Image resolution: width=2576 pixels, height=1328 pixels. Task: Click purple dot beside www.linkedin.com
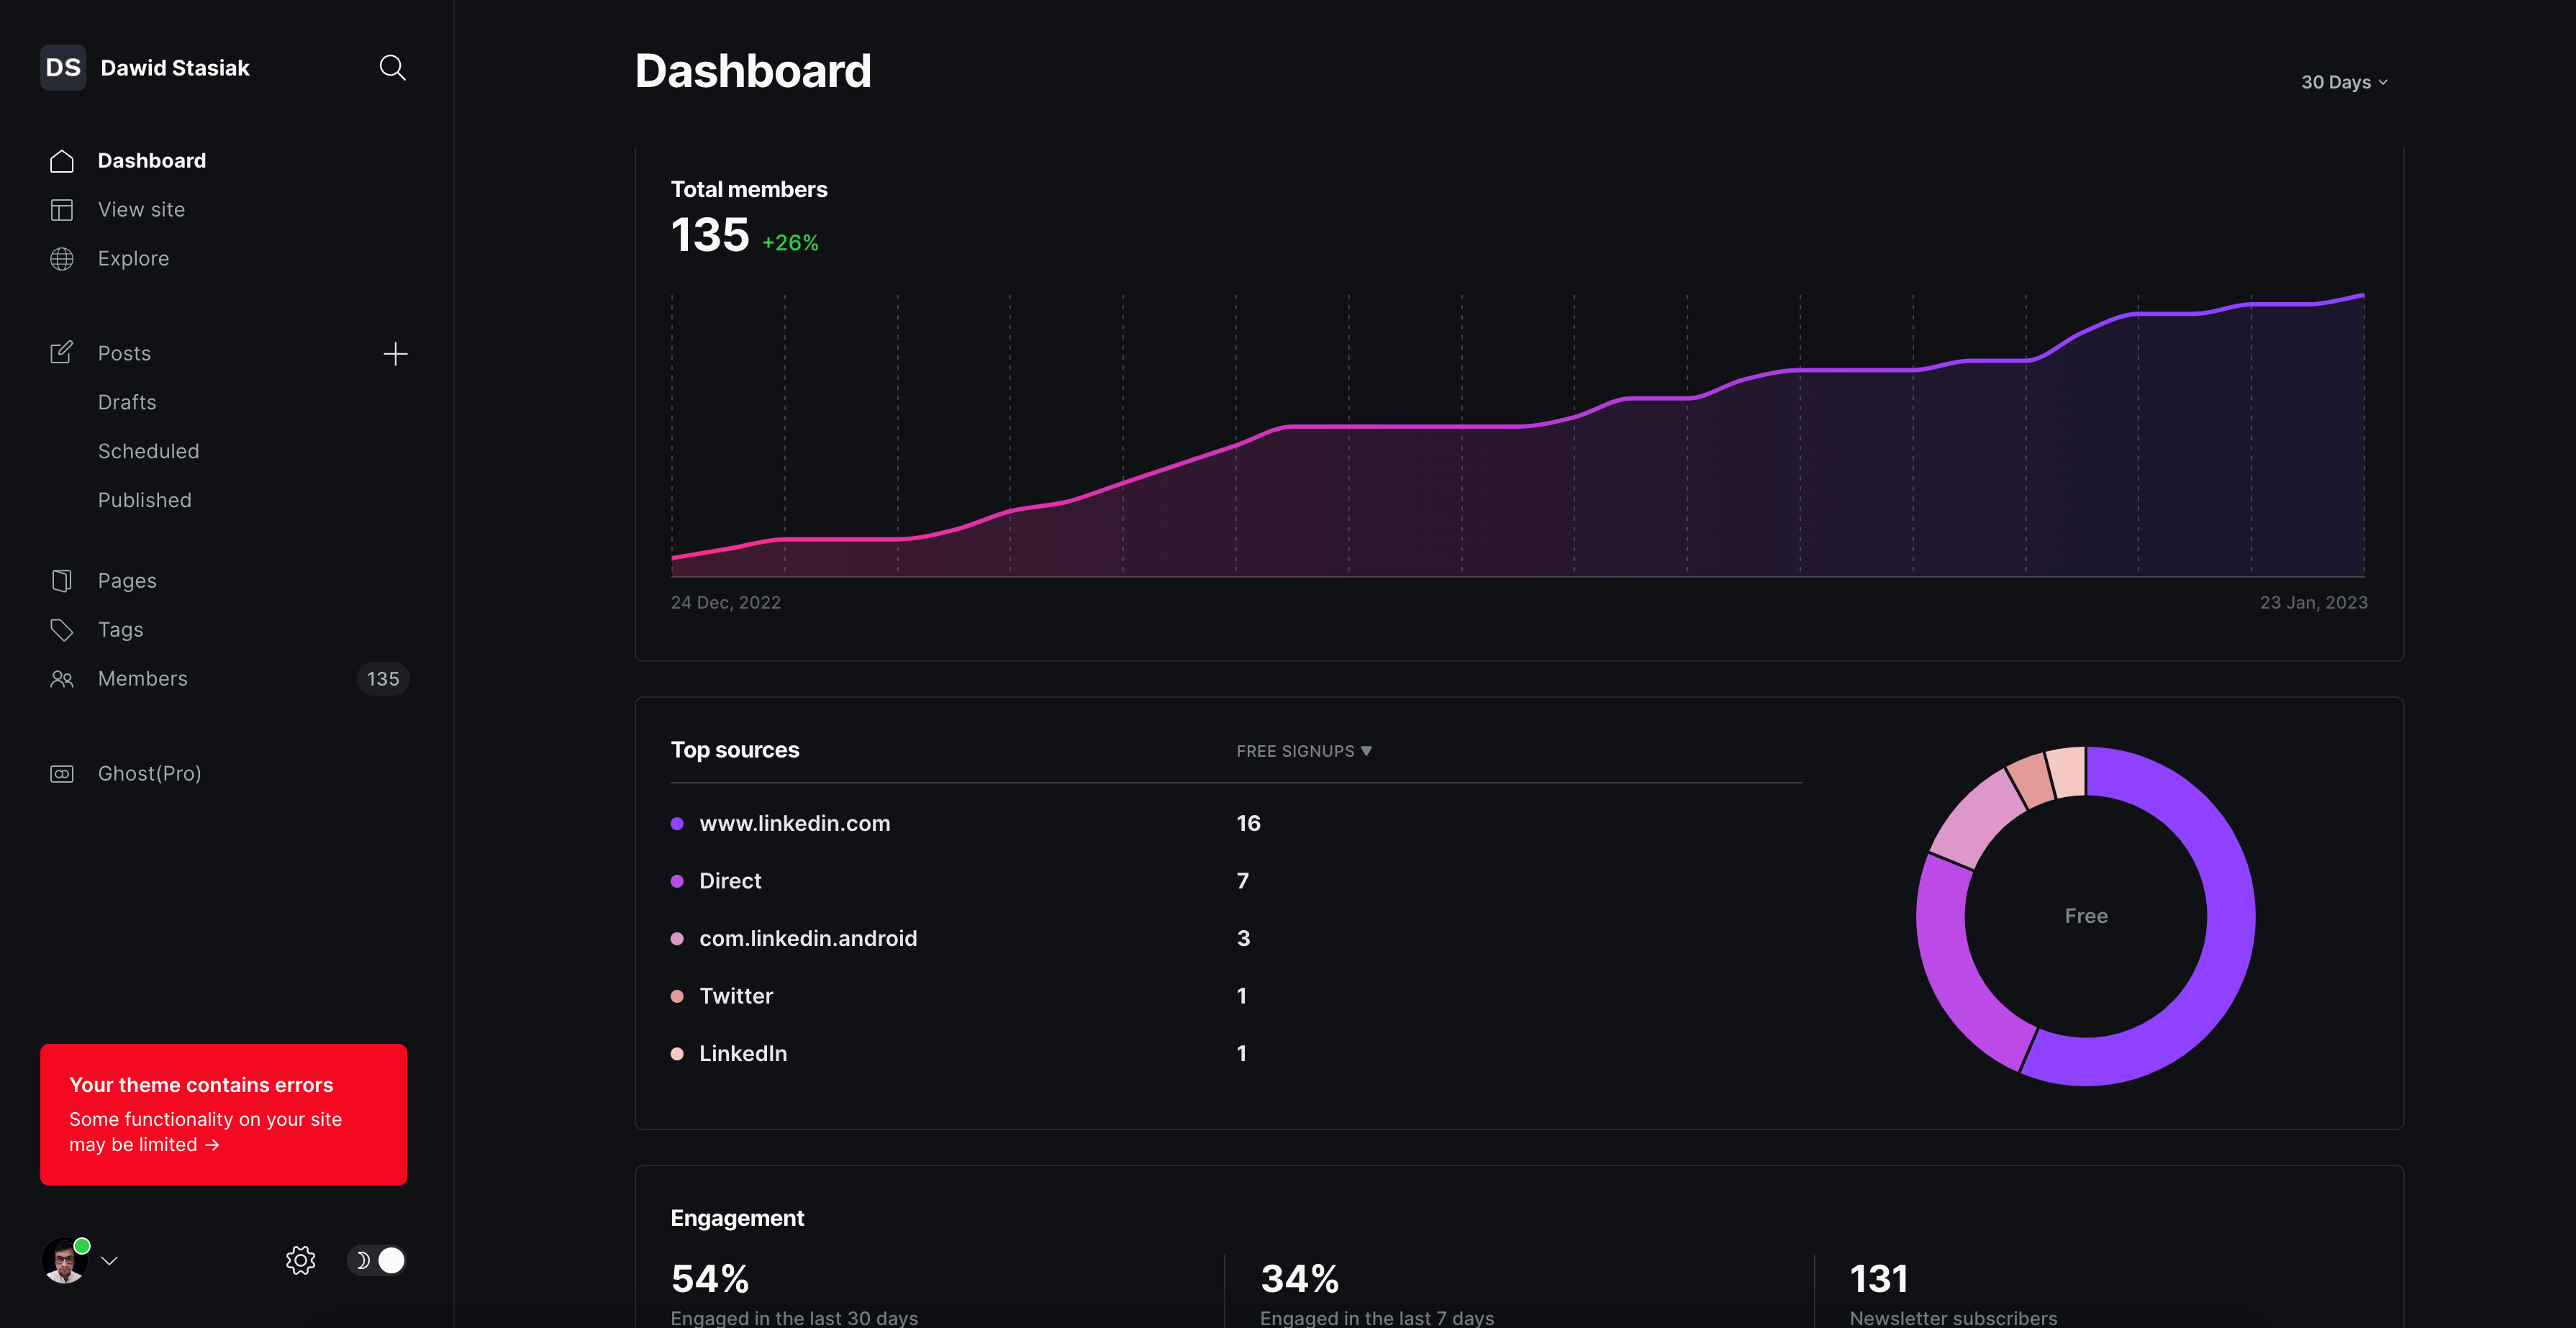pos(677,824)
